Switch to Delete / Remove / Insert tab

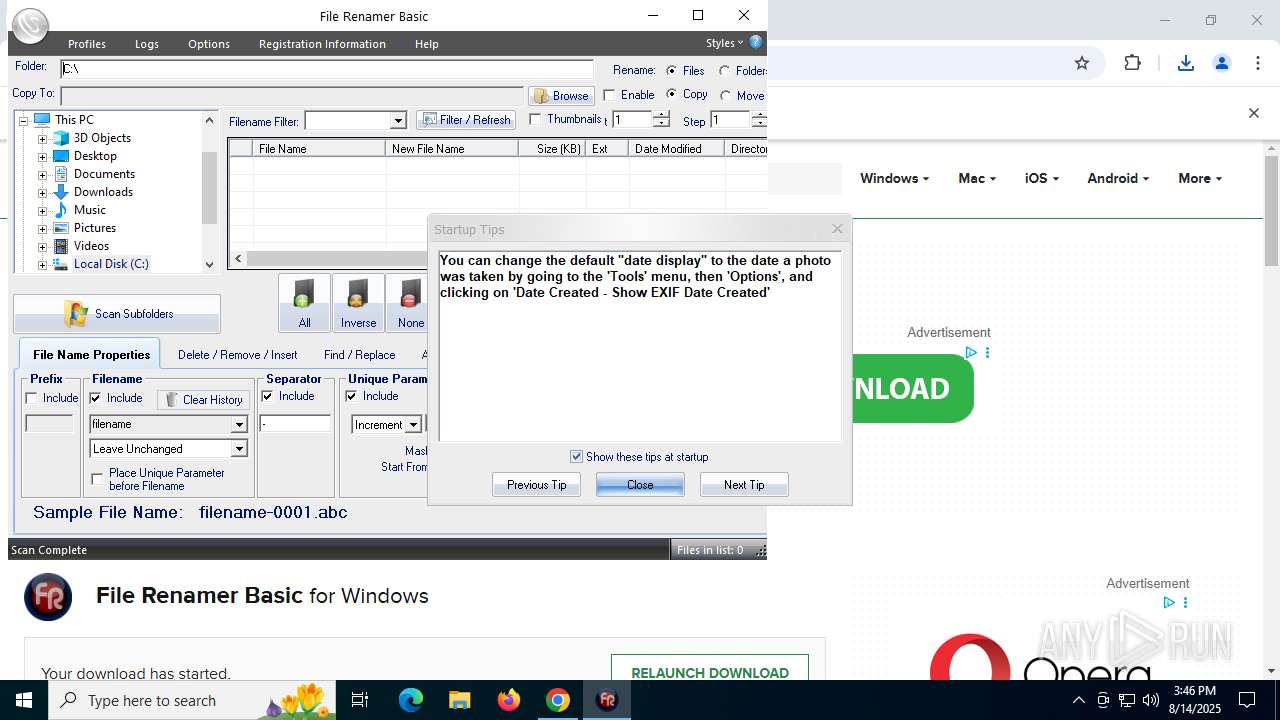click(237, 355)
